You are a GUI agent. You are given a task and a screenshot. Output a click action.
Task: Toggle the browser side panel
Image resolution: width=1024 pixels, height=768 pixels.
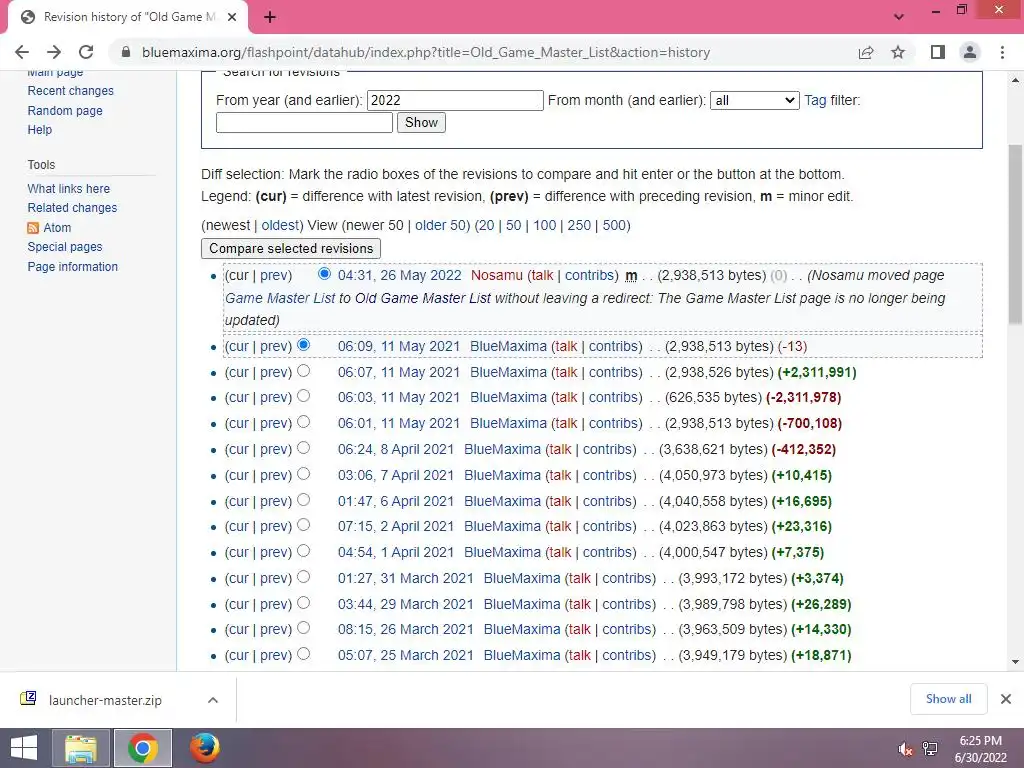(x=938, y=52)
